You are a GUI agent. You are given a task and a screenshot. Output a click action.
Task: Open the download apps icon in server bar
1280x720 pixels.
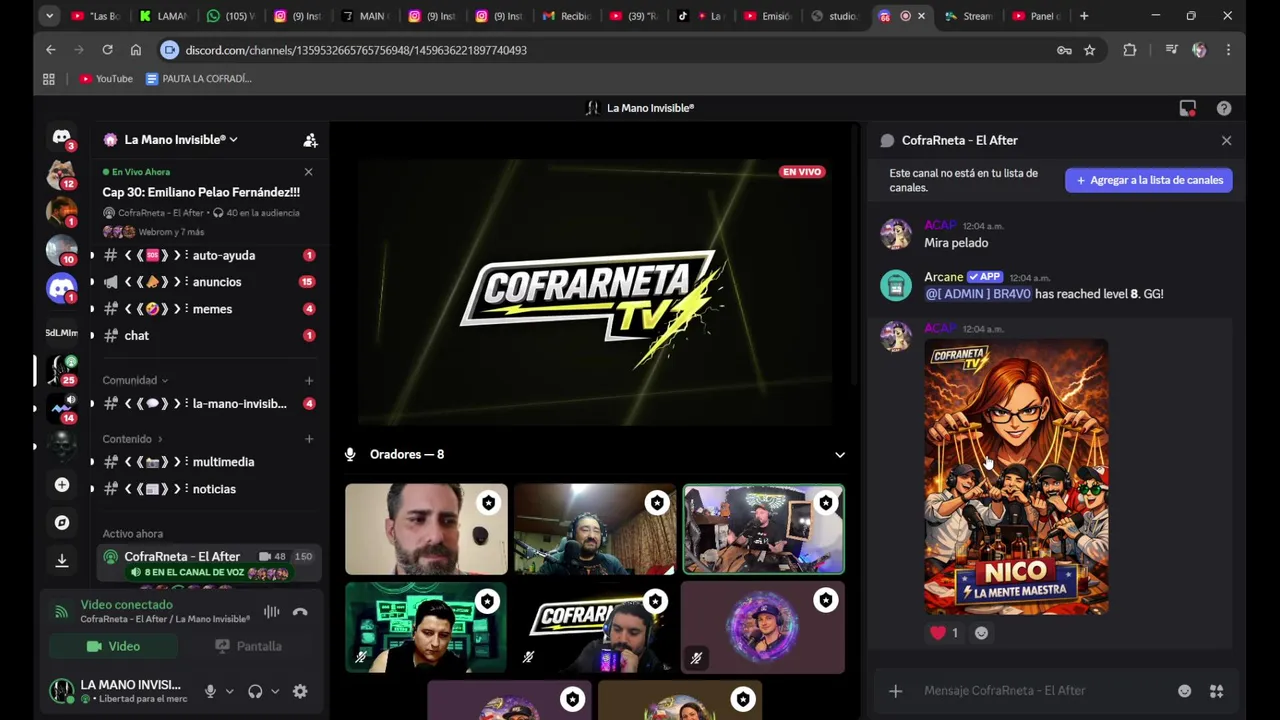62,560
